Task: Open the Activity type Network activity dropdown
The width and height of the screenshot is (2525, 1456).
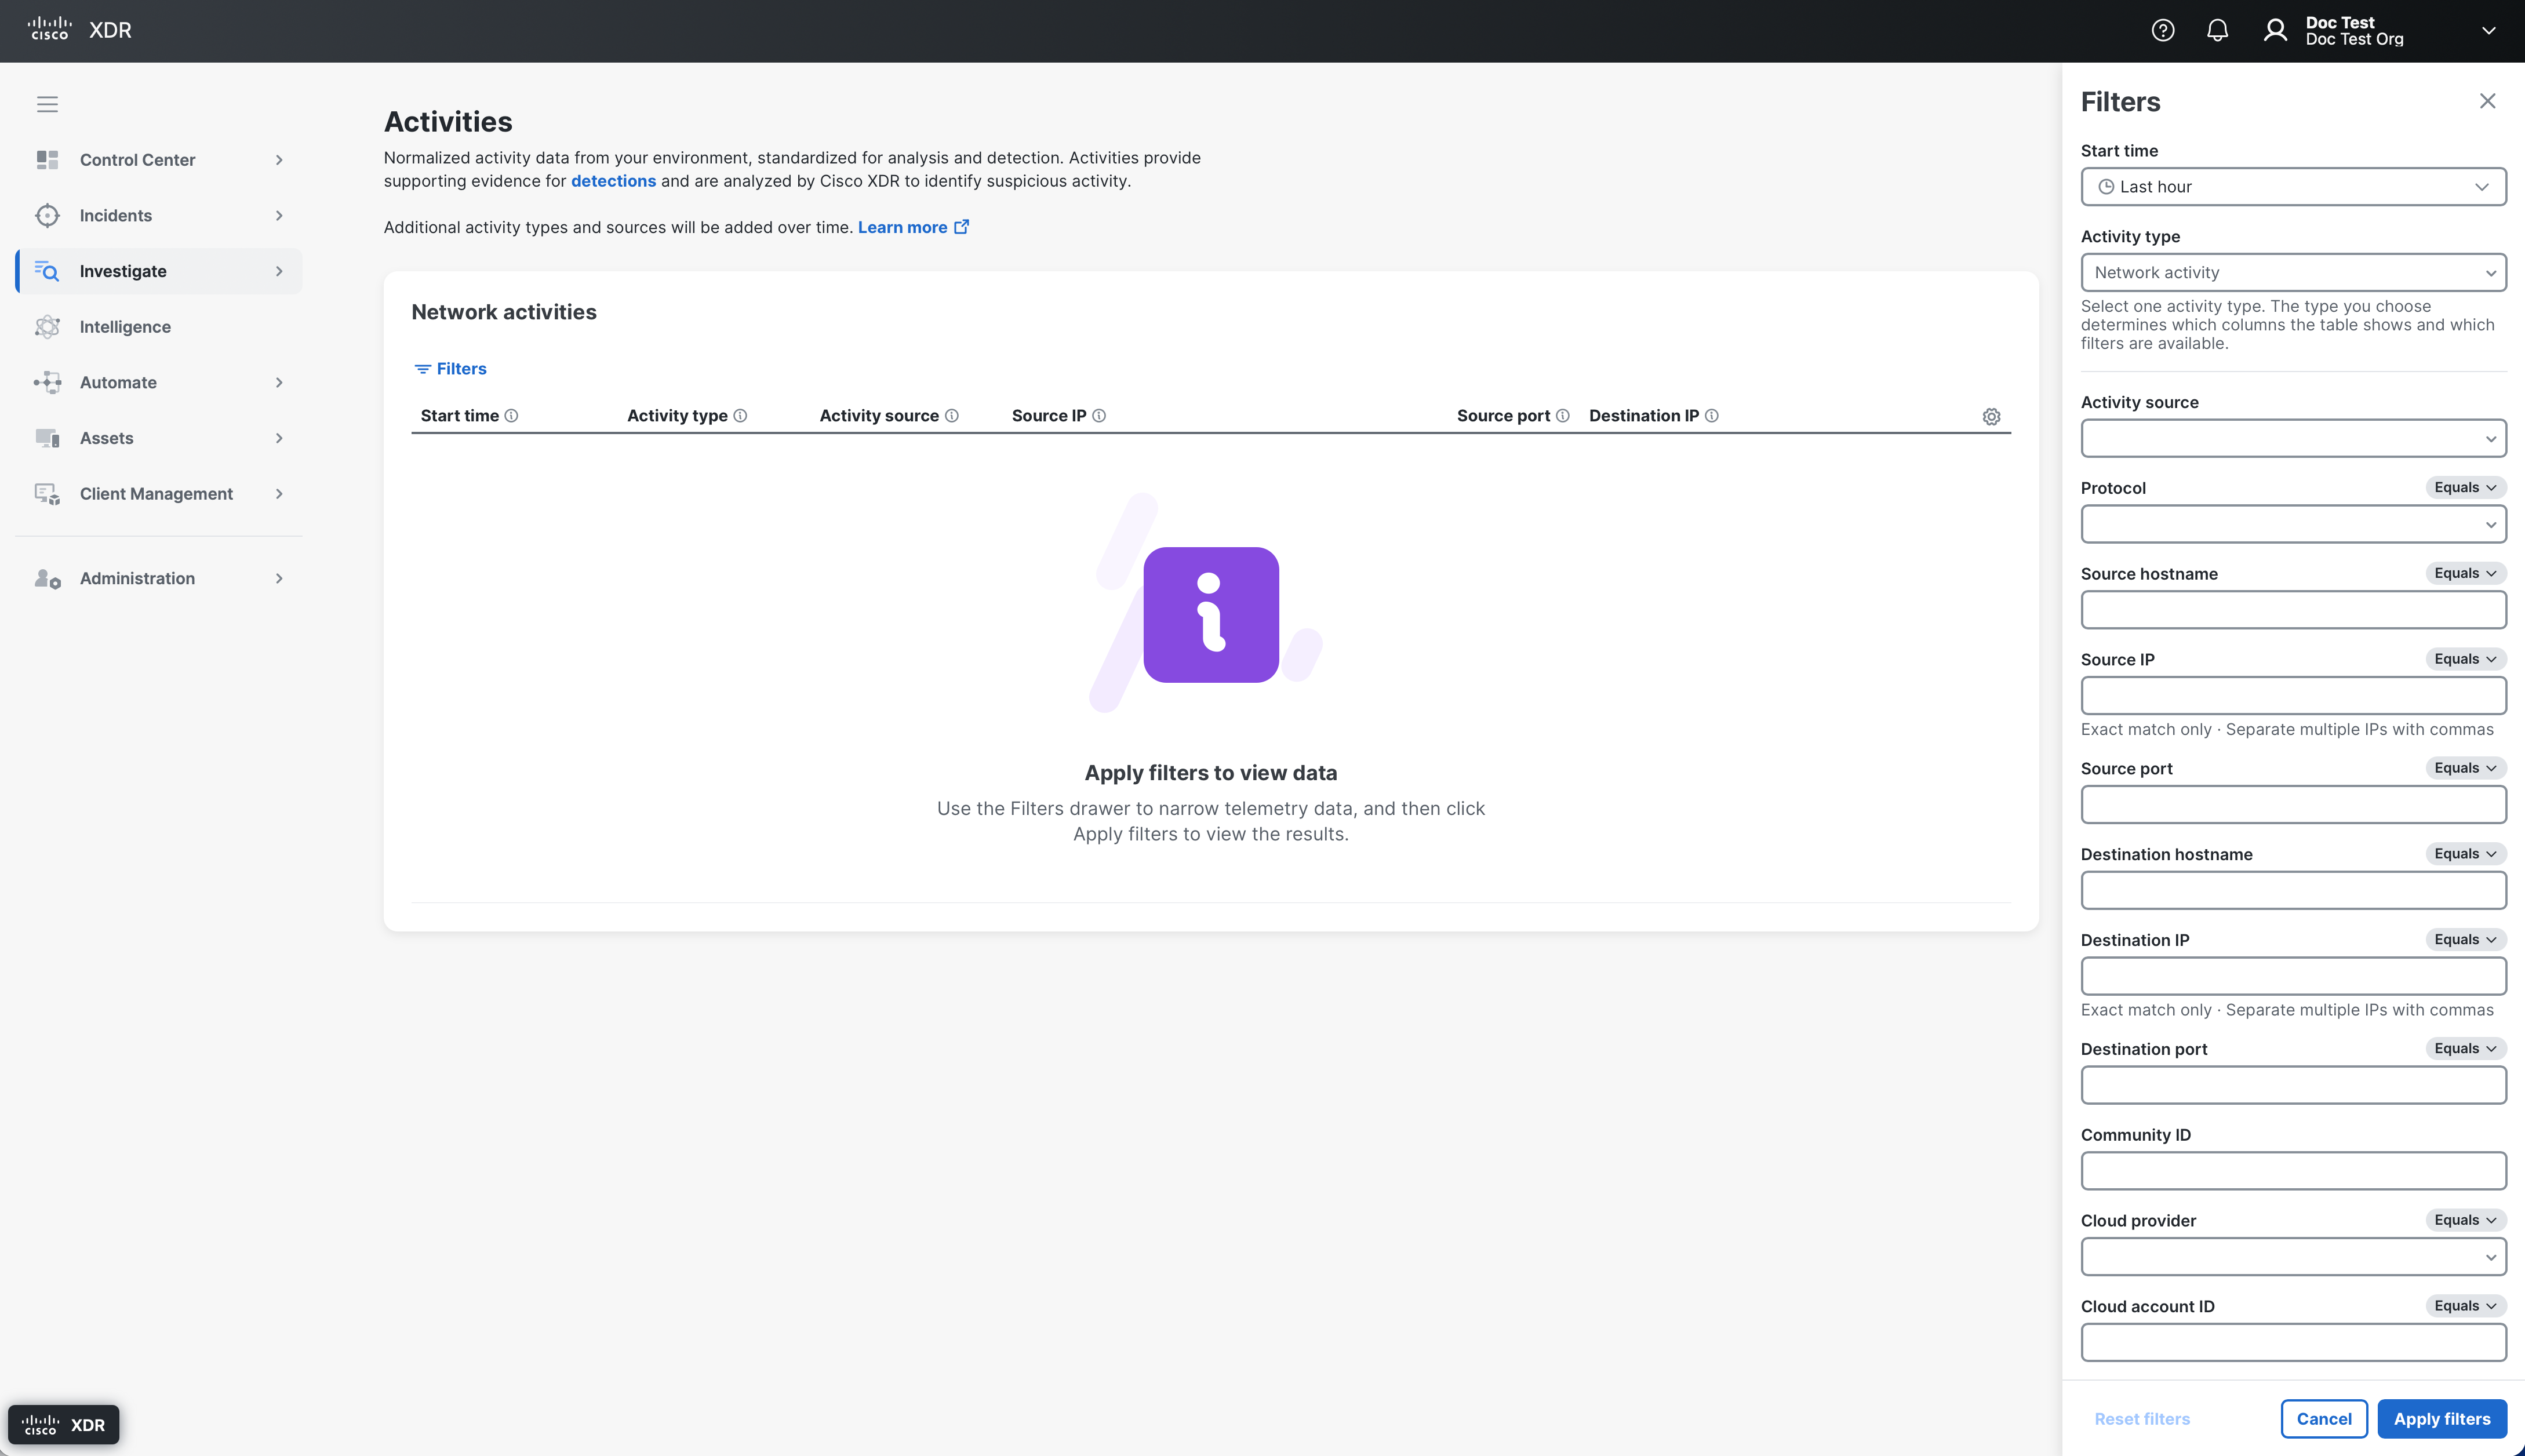Action: click(2293, 273)
